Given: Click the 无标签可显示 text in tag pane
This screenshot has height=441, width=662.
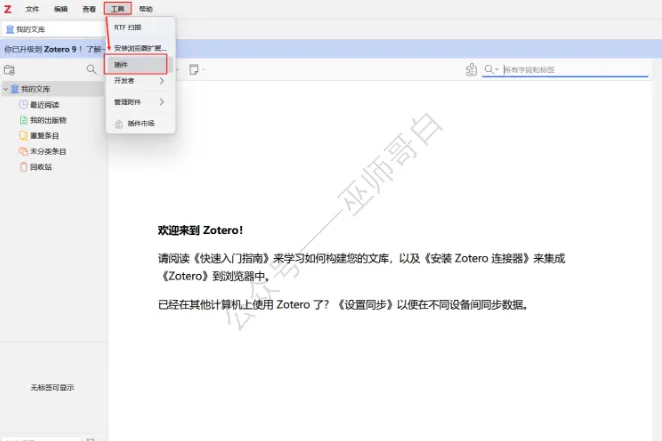Looking at the screenshot, I should (52, 387).
